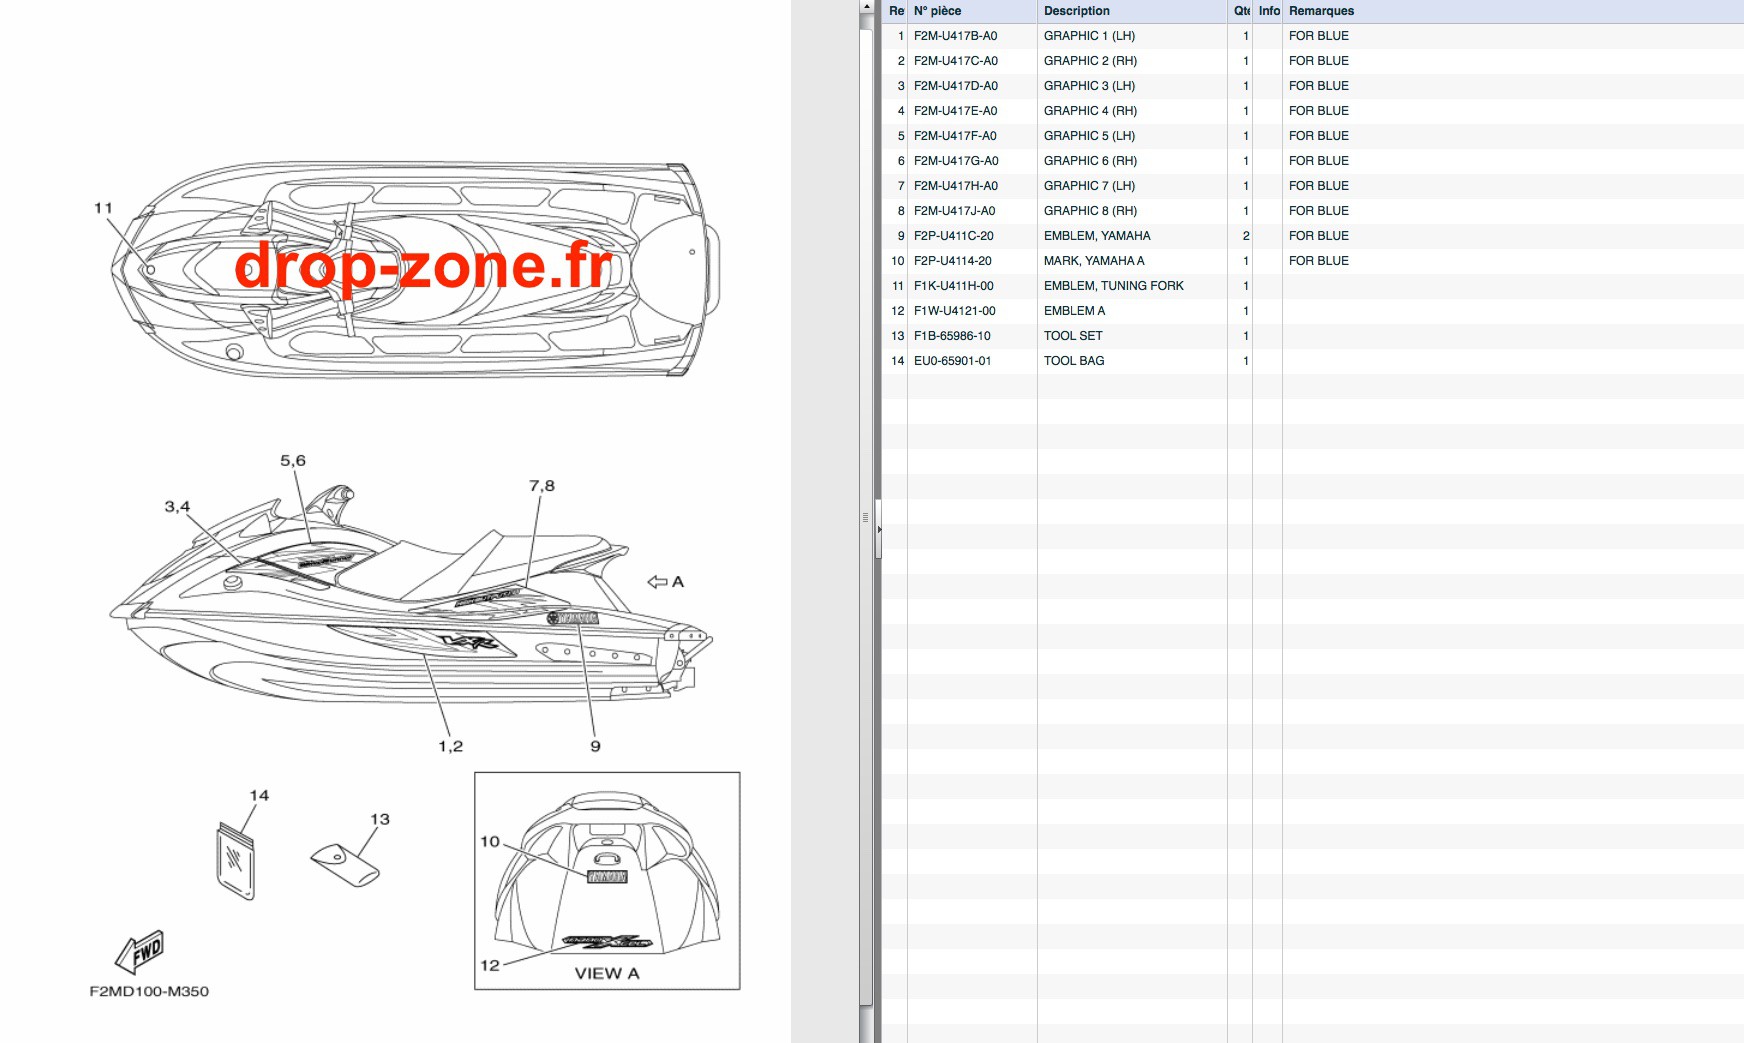The height and width of the screenshot is (1043, 1744).
Task: Click the 'Re' column header
Action: point(896,11)
